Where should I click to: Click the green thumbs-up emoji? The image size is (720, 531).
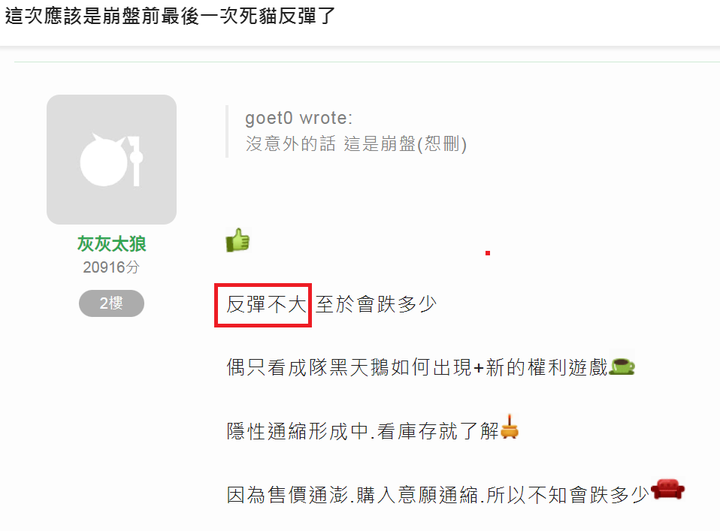tap(238, 240)
